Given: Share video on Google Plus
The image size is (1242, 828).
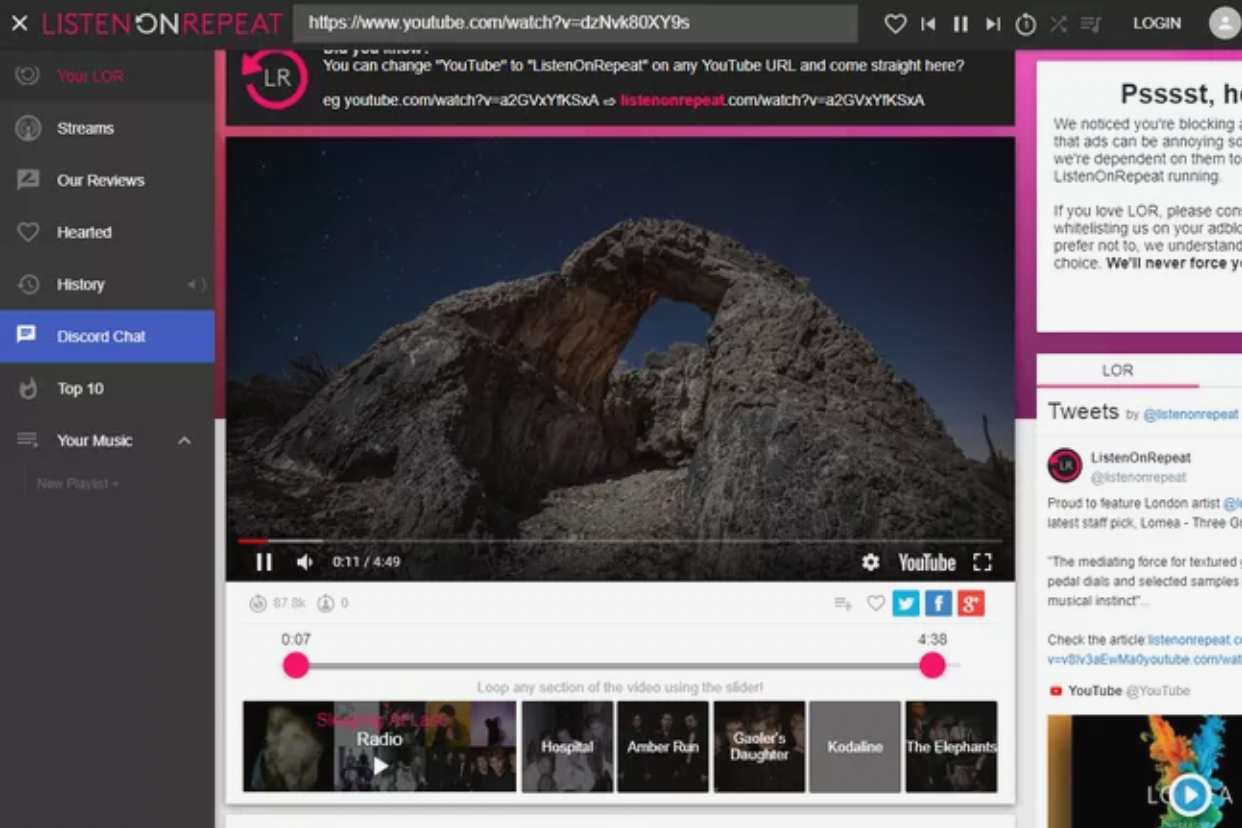Looking at the screenshot, I should point(971,603).
